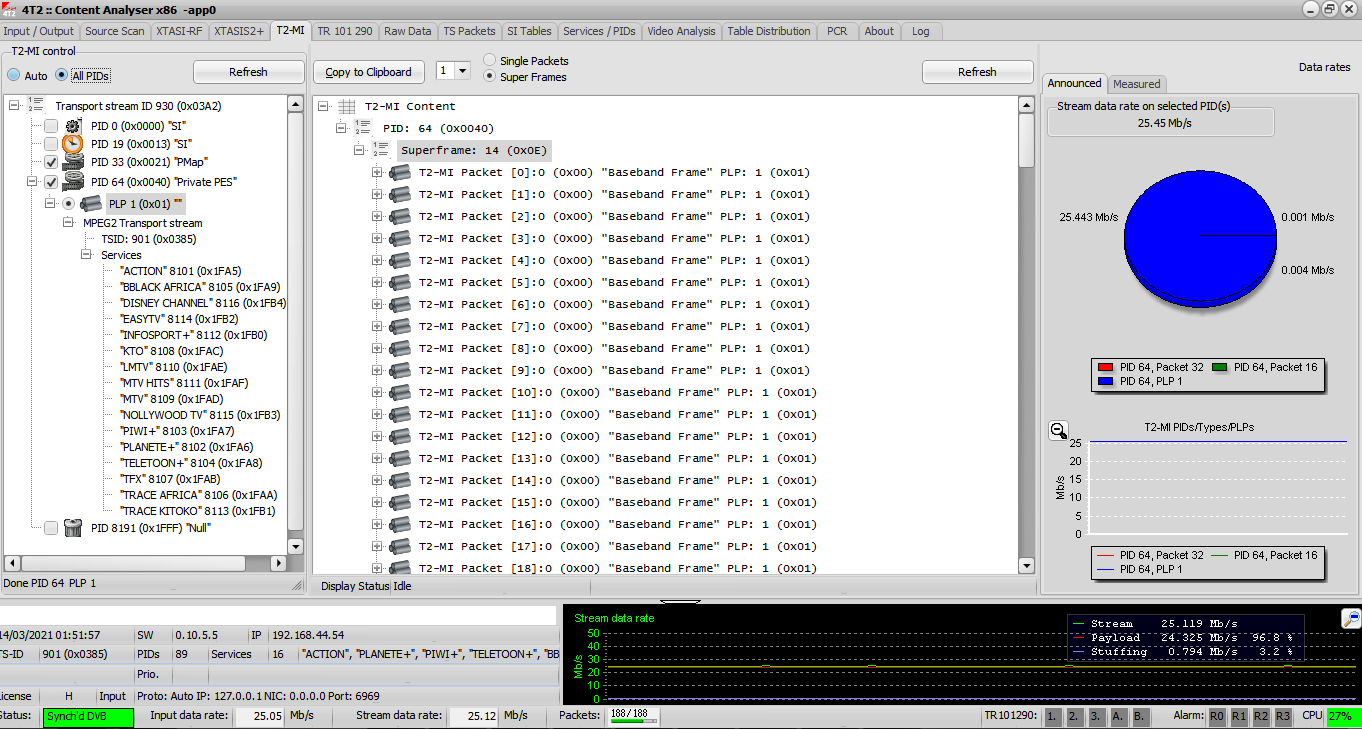The width and height of the screenshot is (1362, 729).
Task: Click the camera icon next to PLP 1
Action: point(91,203)
